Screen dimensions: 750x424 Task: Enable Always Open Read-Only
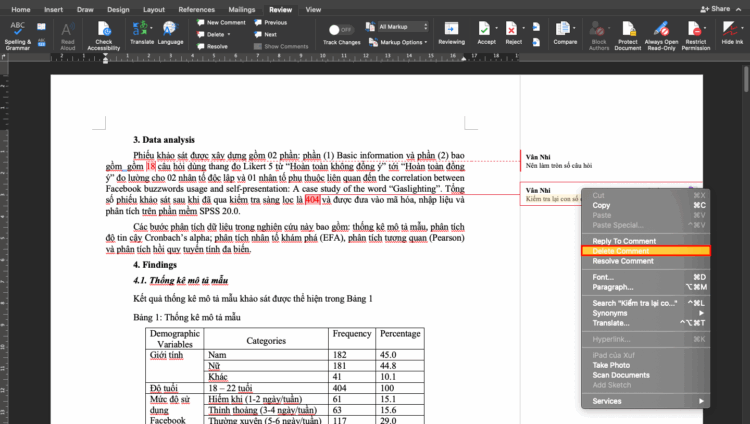660,30
